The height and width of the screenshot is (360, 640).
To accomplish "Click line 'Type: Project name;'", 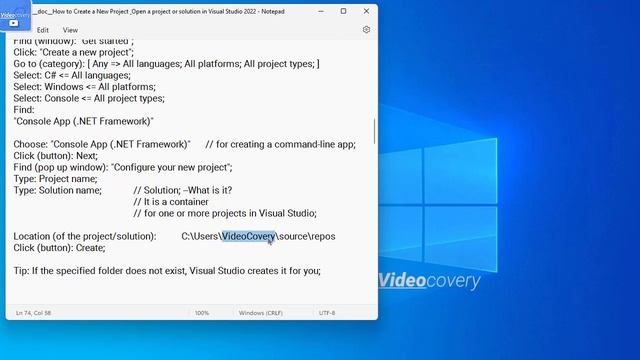I will [x=56, y=179].
